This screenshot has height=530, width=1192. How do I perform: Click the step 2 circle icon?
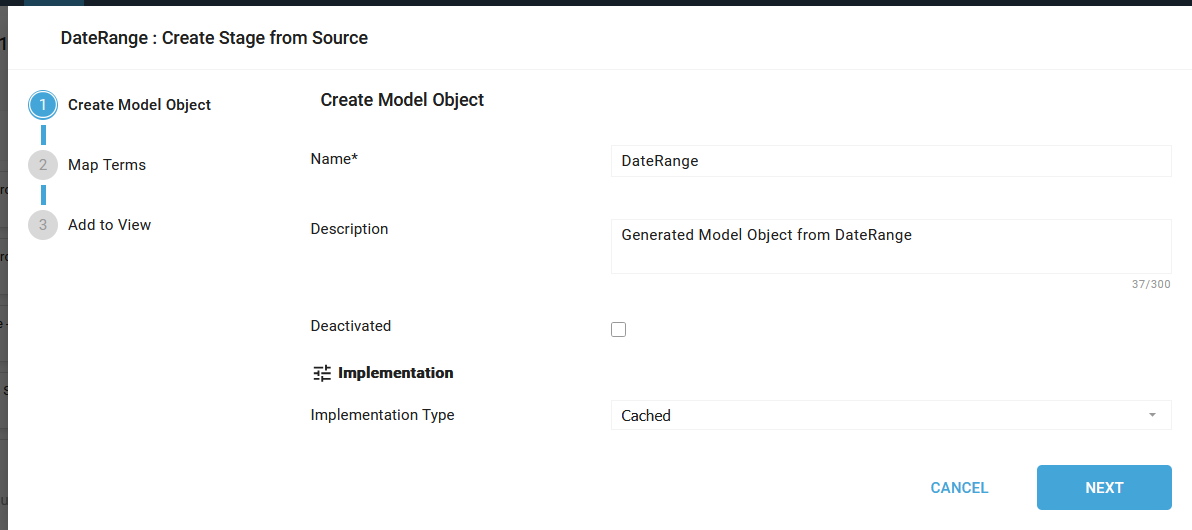(43, 165)
